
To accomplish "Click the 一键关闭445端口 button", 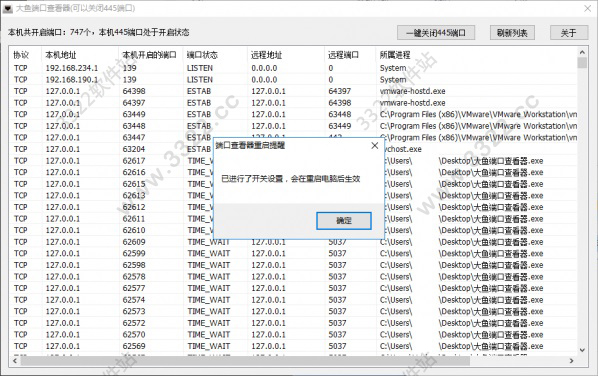I will 436,33.
